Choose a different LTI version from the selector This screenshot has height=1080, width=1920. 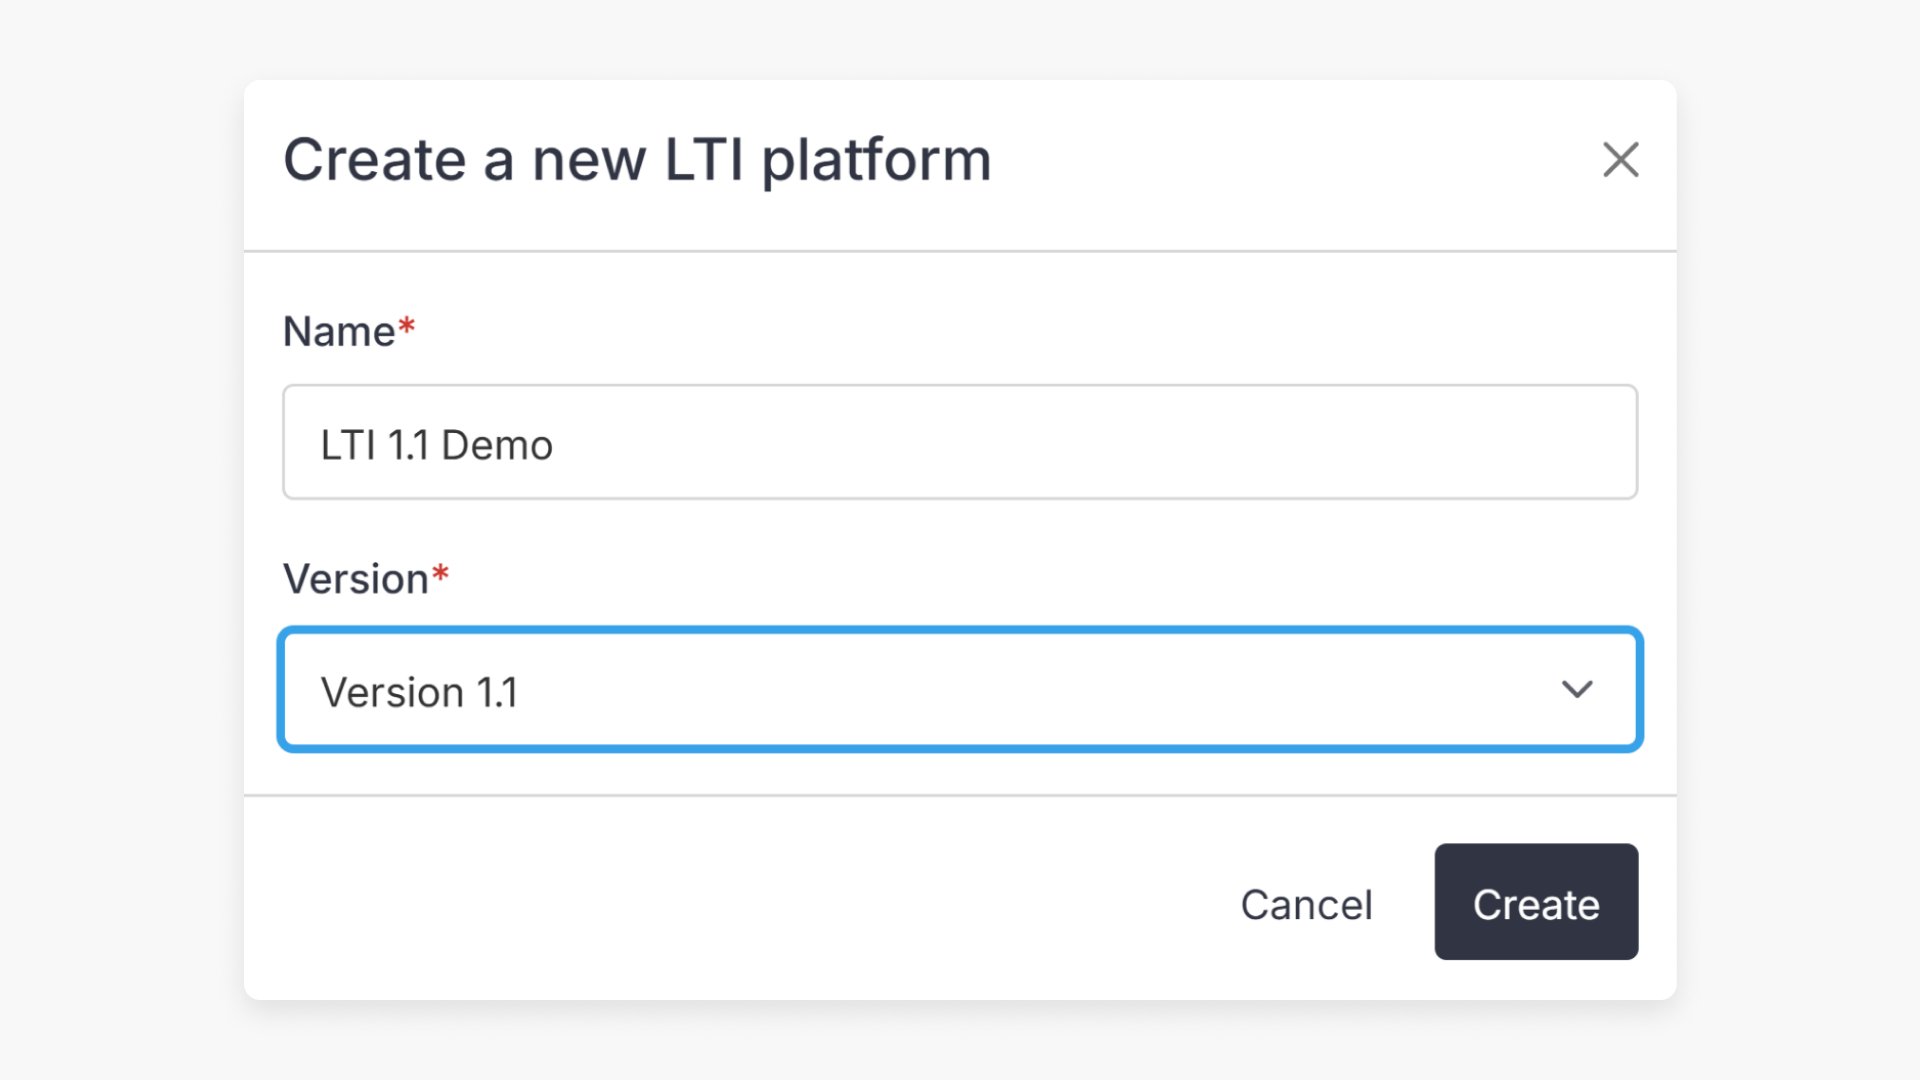[958, 689]
